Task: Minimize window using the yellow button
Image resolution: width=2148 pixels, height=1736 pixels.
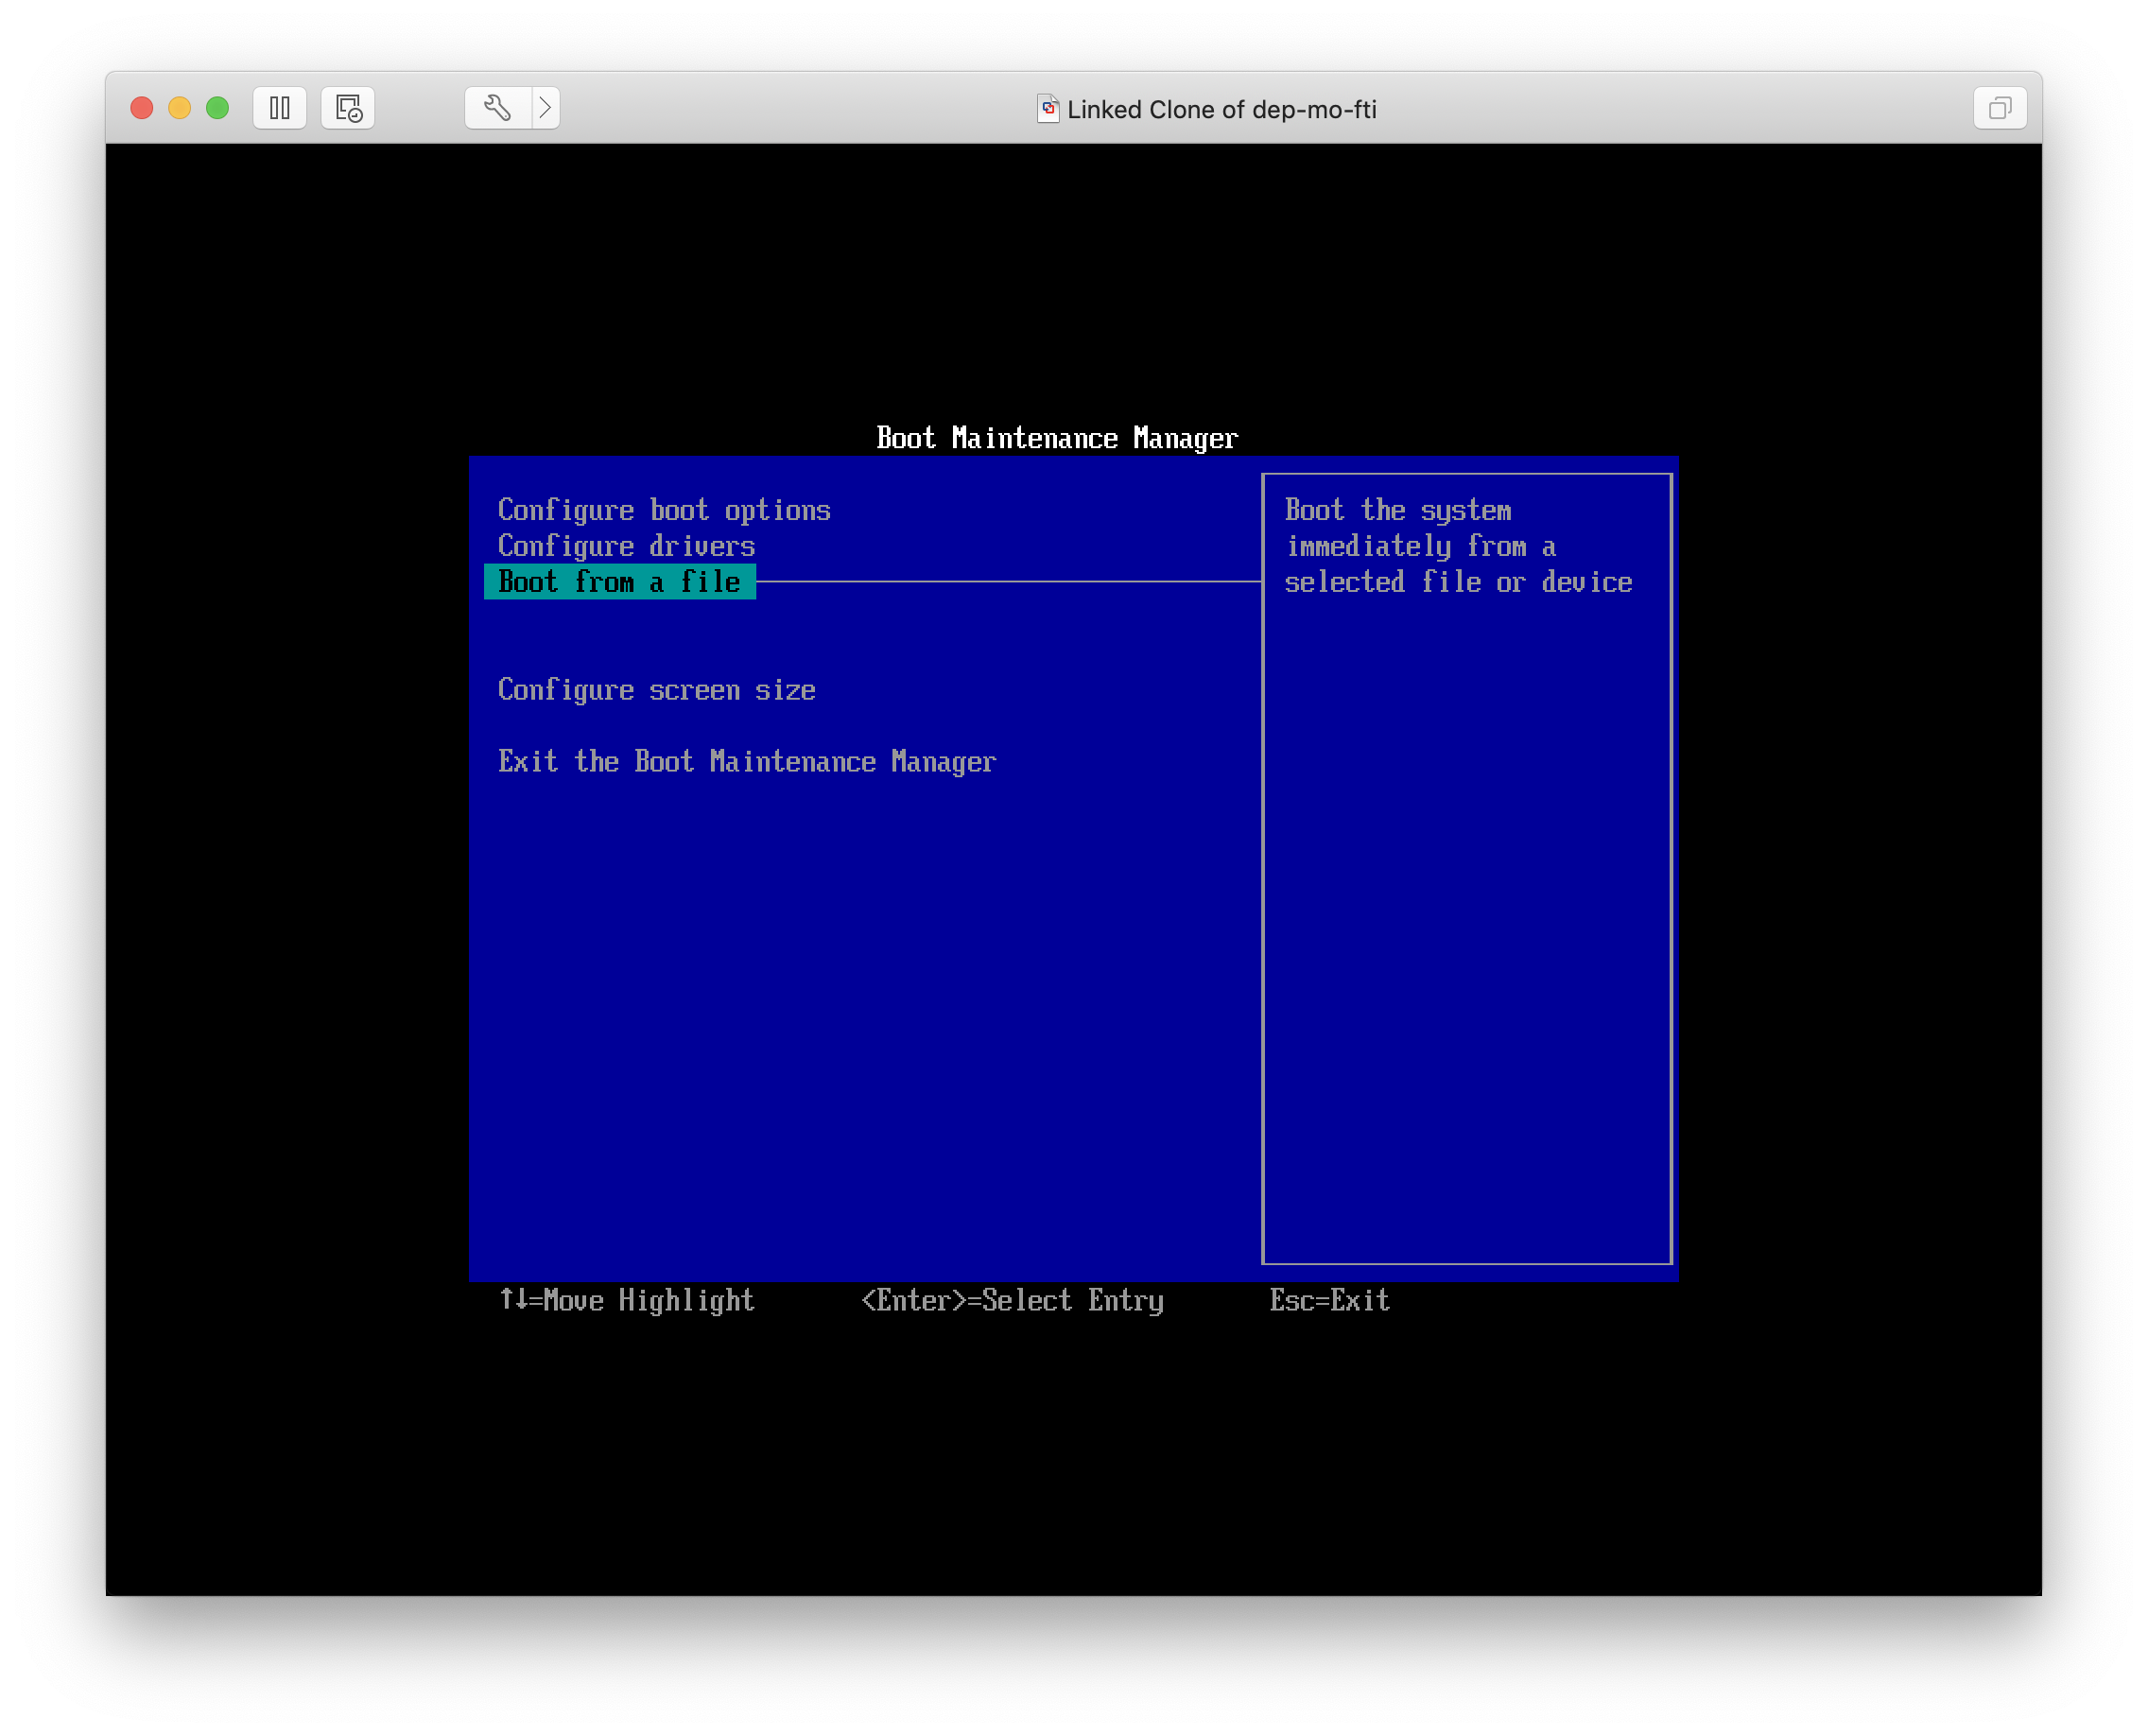Action: (x=180, y=108)
